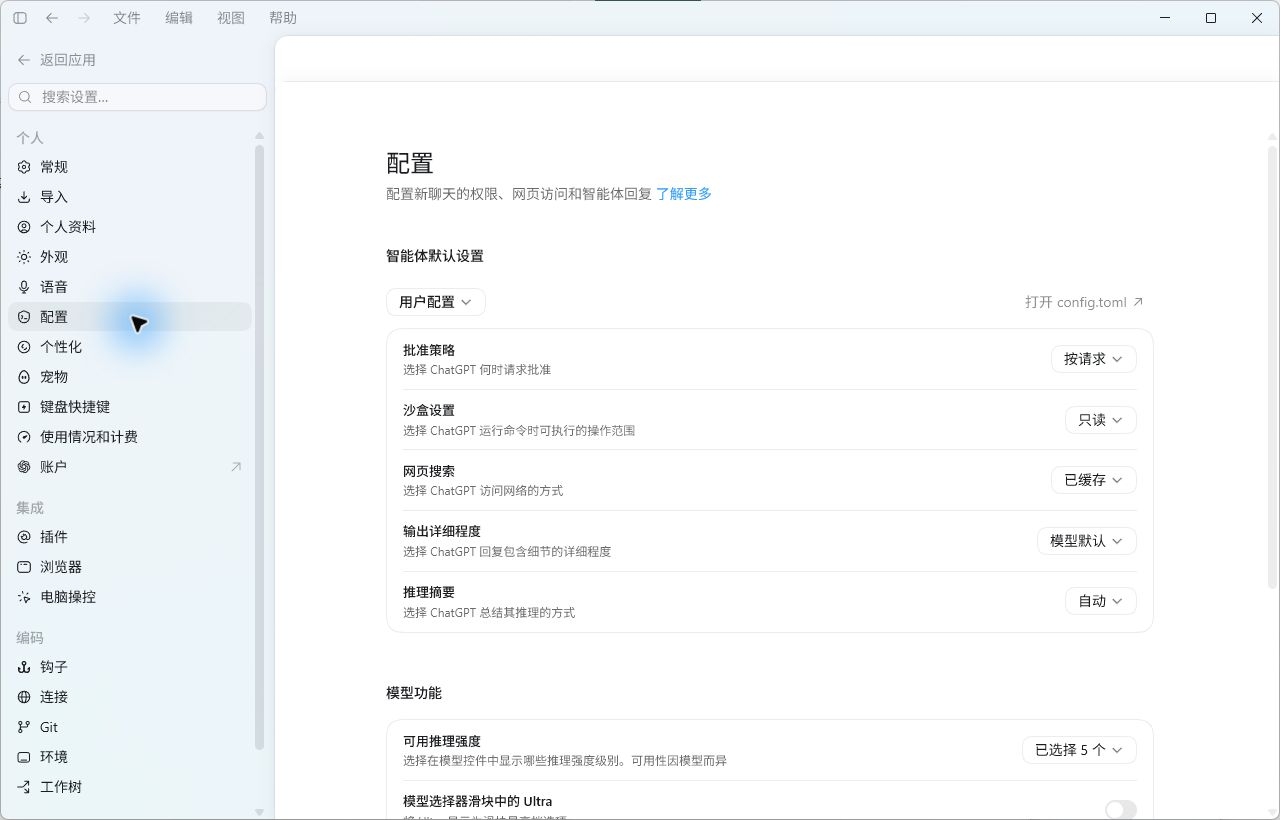Click the download icon beside 导入
The width and height of the screenshot is (1280, 820).
click(x=24, y=197)
